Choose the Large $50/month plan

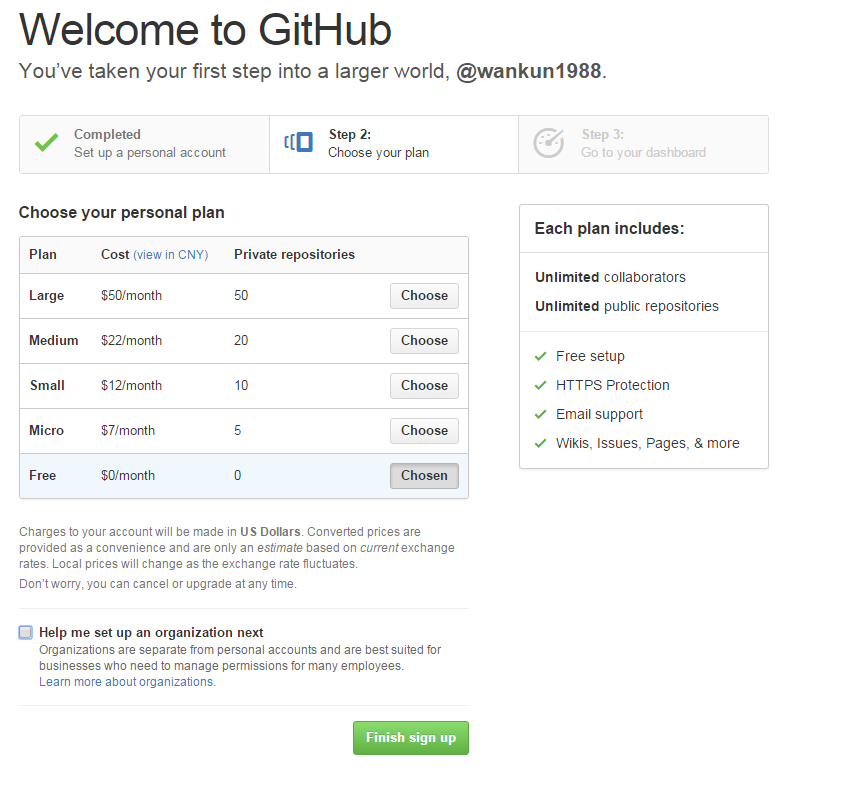tap(424, 295)
